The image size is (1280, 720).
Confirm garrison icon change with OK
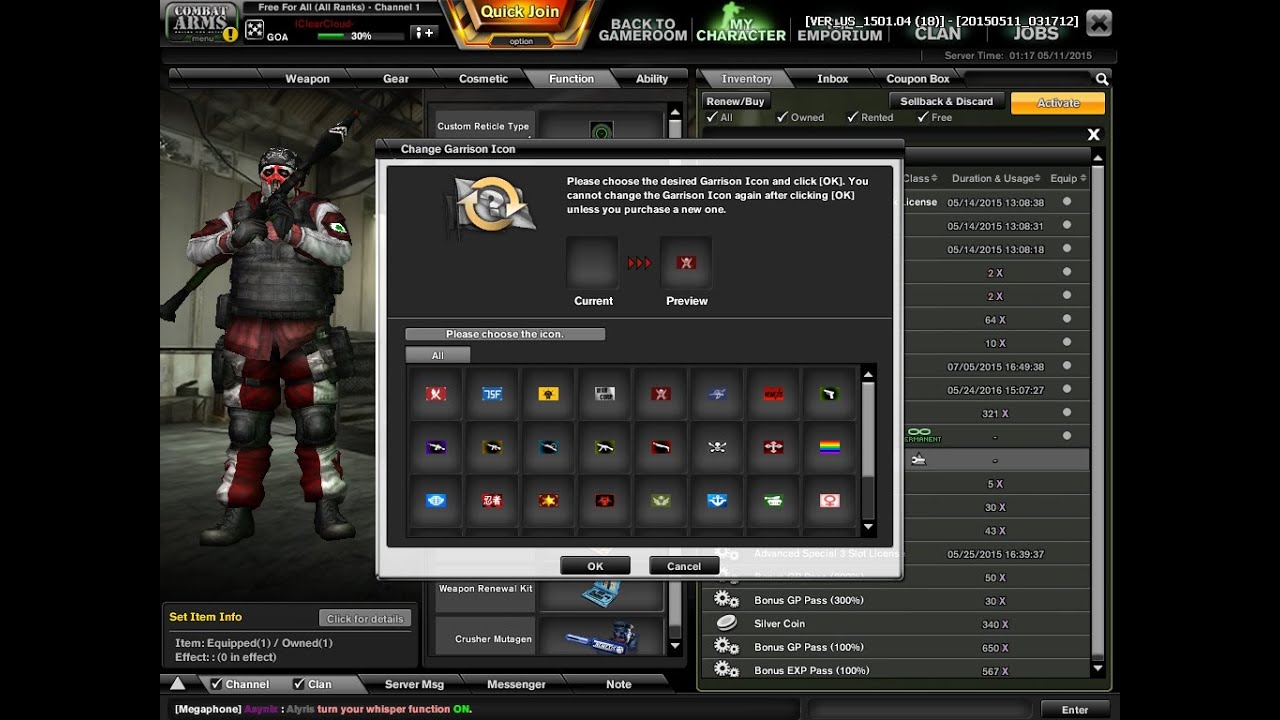[x=595, y=566]
